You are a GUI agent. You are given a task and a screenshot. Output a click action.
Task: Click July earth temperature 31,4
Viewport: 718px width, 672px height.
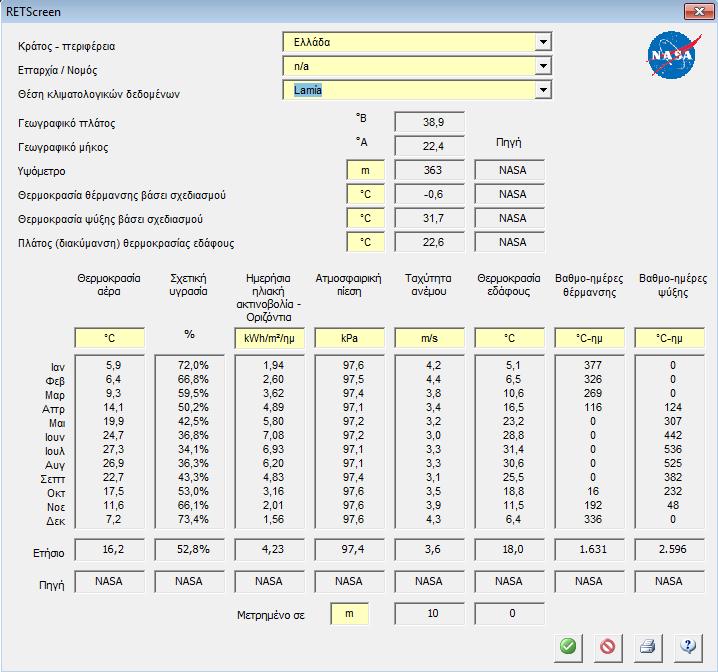(513, 449)
